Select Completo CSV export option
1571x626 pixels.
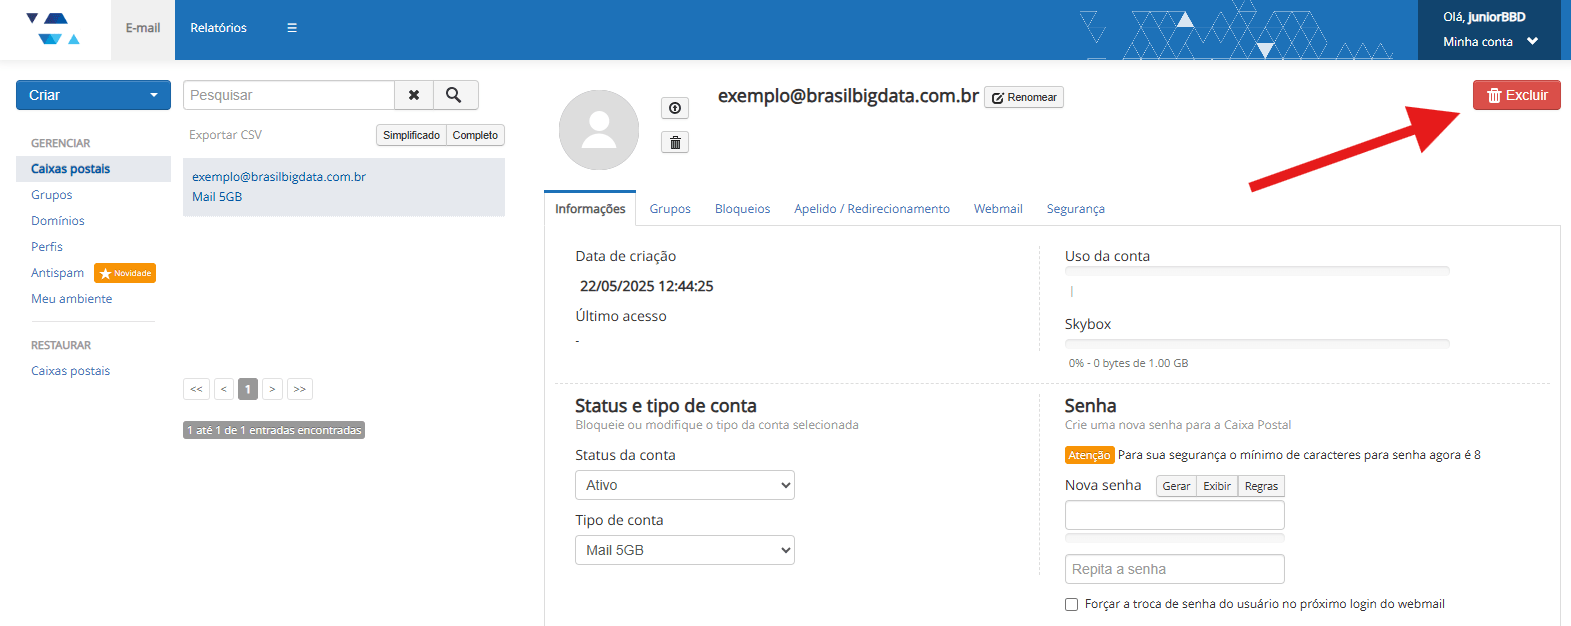[475, 135]
